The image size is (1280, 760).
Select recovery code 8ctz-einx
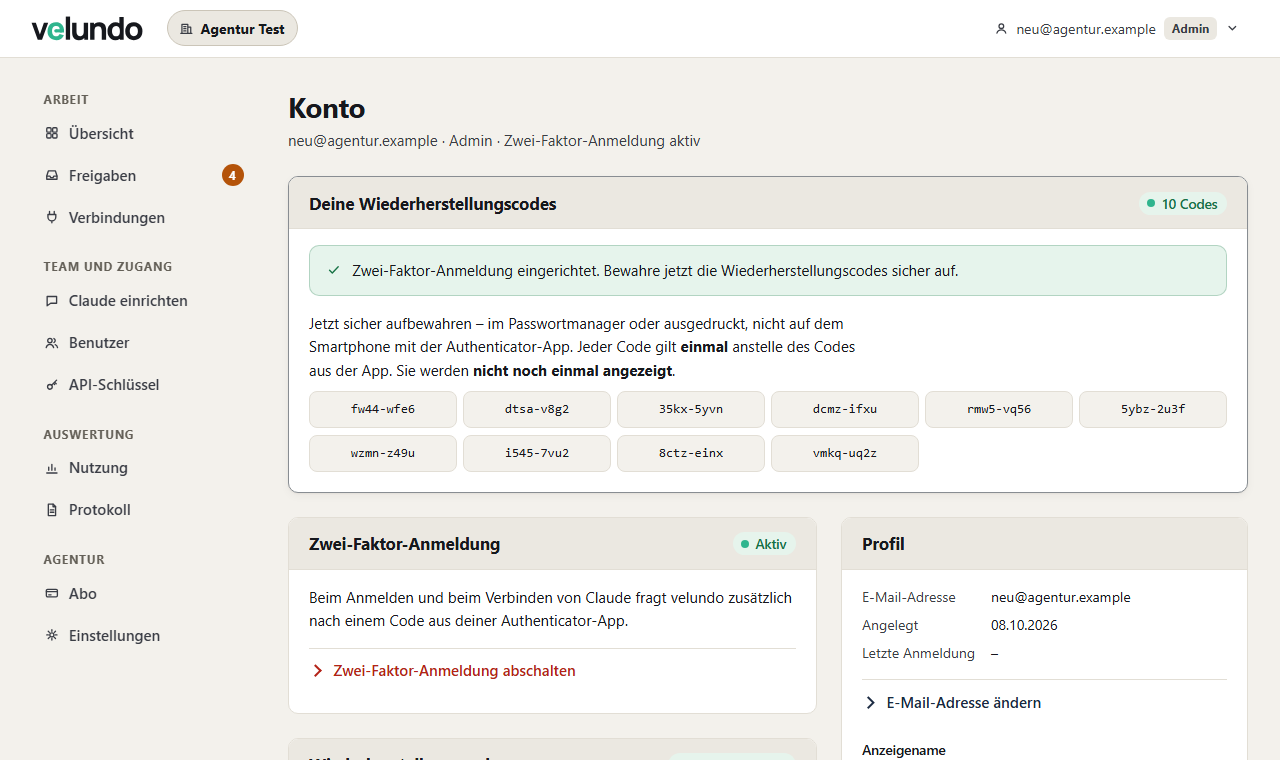(x=691, y=453)
